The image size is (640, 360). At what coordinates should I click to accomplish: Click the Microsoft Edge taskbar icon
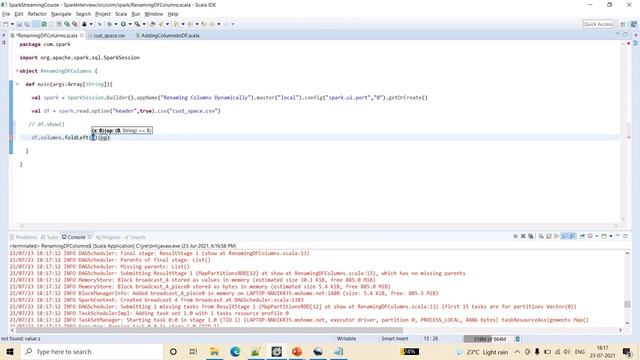tap(235, 351)
